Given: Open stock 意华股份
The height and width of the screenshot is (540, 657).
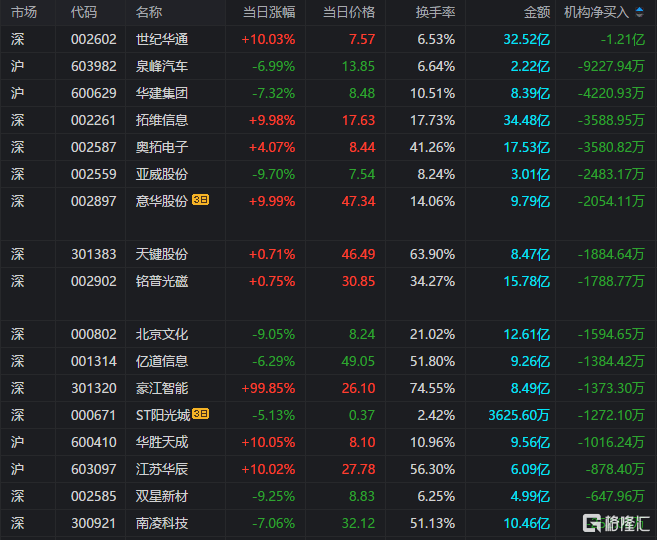Looking at the screenshot, I should (162, 201).
